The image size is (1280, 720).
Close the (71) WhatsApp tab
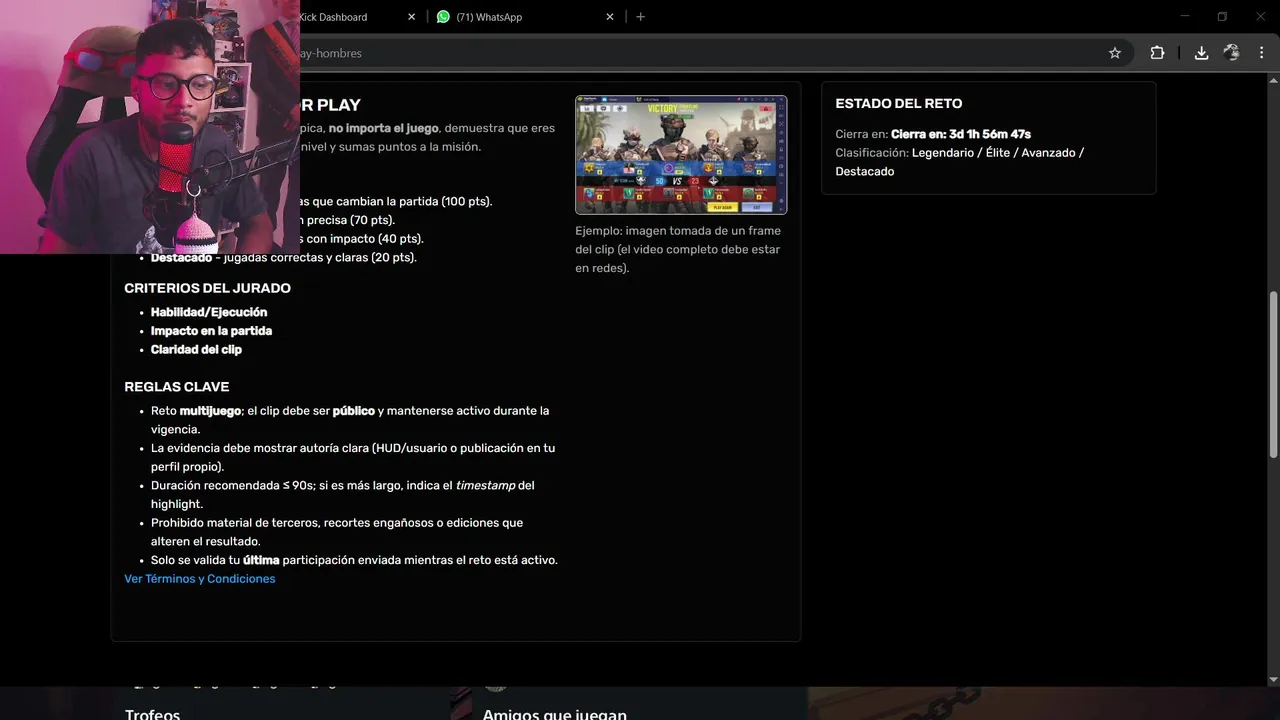610,17
